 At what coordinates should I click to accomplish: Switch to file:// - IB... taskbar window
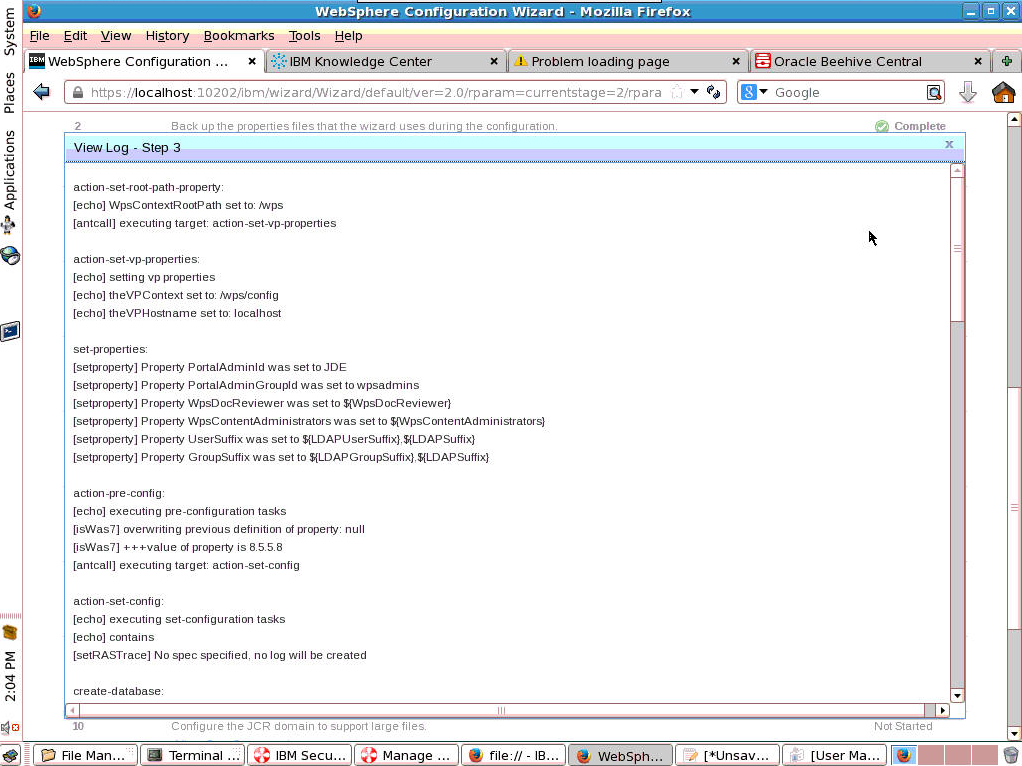513,755
